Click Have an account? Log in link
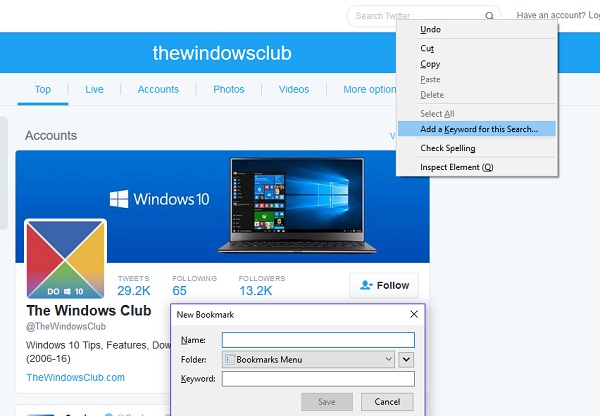Screen dimensions: 600x416 pyautogui.click(x=558, y=15)
